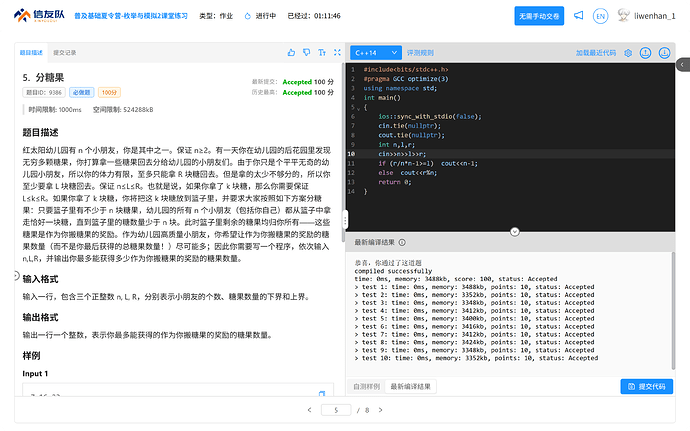Open the course title link in header
Viewport: 690px width, 431px height.
(131, 16)
